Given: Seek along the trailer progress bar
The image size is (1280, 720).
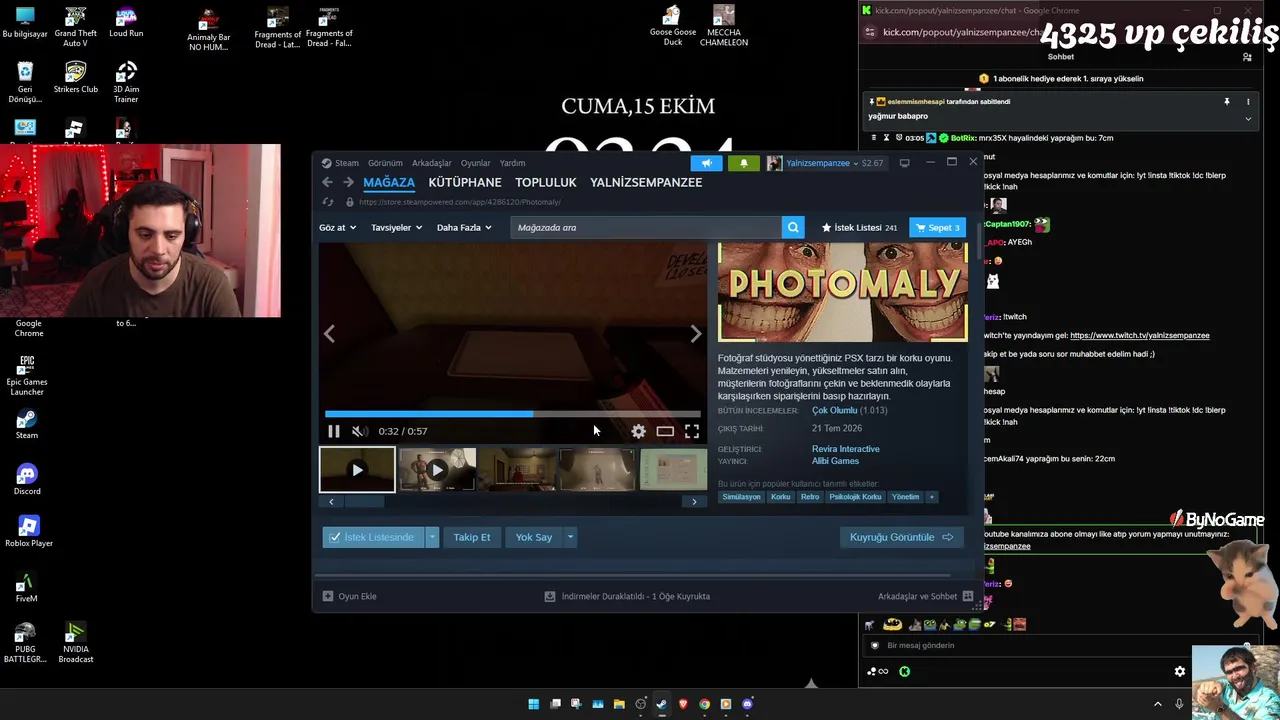Looking at the screenshot, I should [x=513, y=413].
